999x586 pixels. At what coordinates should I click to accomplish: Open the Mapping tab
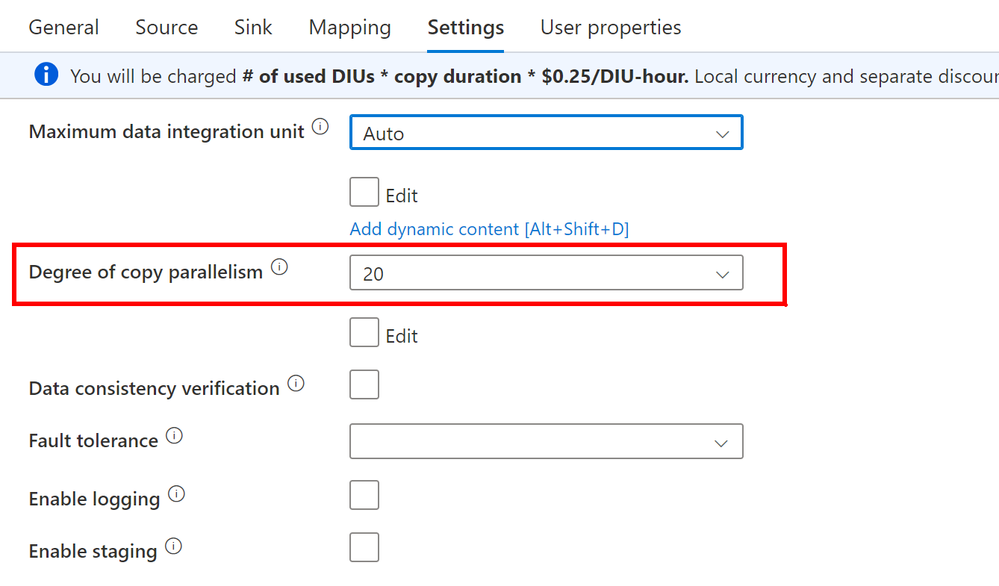[350, 27]
